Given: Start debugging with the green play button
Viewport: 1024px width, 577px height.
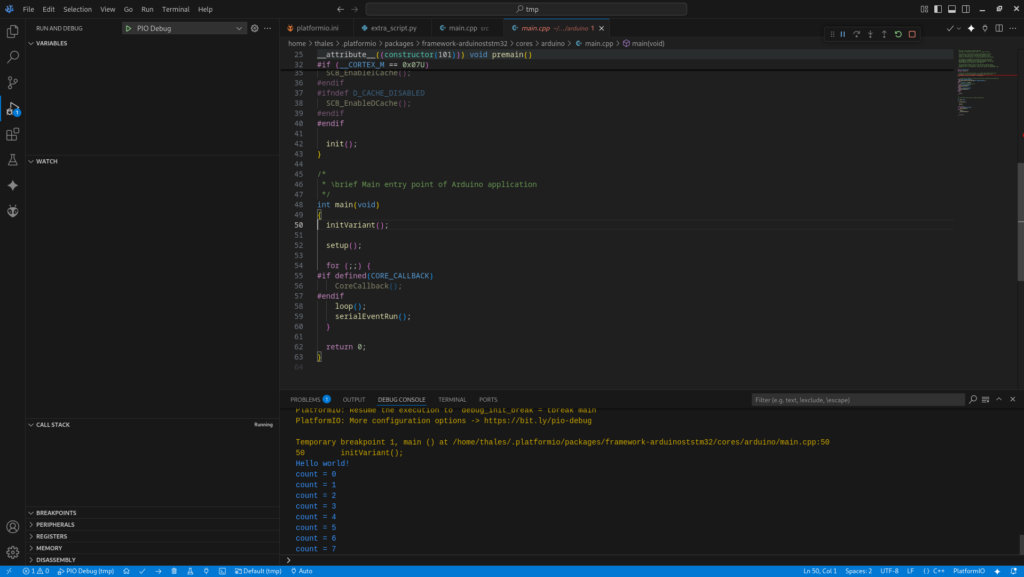Looking at the screenshot, I should [x=129, y=28].
